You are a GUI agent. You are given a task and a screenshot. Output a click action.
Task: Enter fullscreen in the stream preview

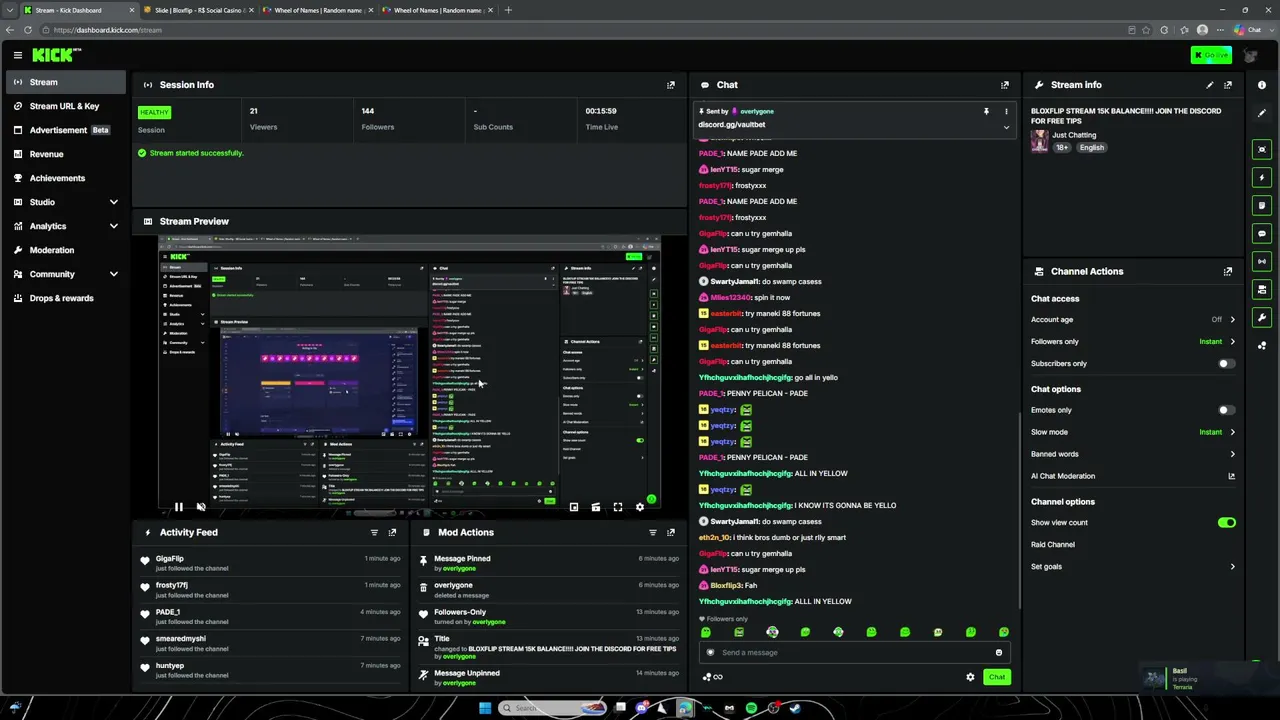[x=618, y=507]
